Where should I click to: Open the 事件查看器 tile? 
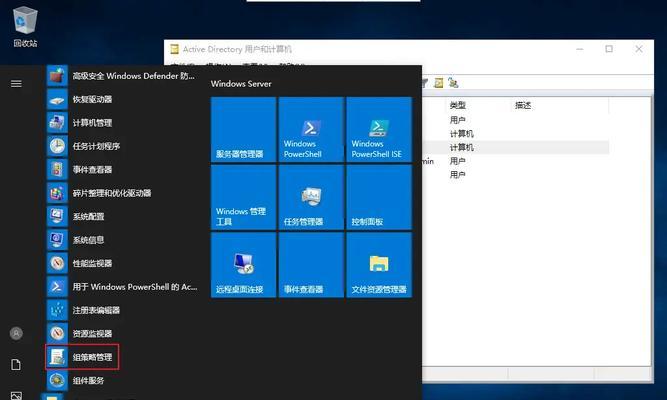point(311,265)
